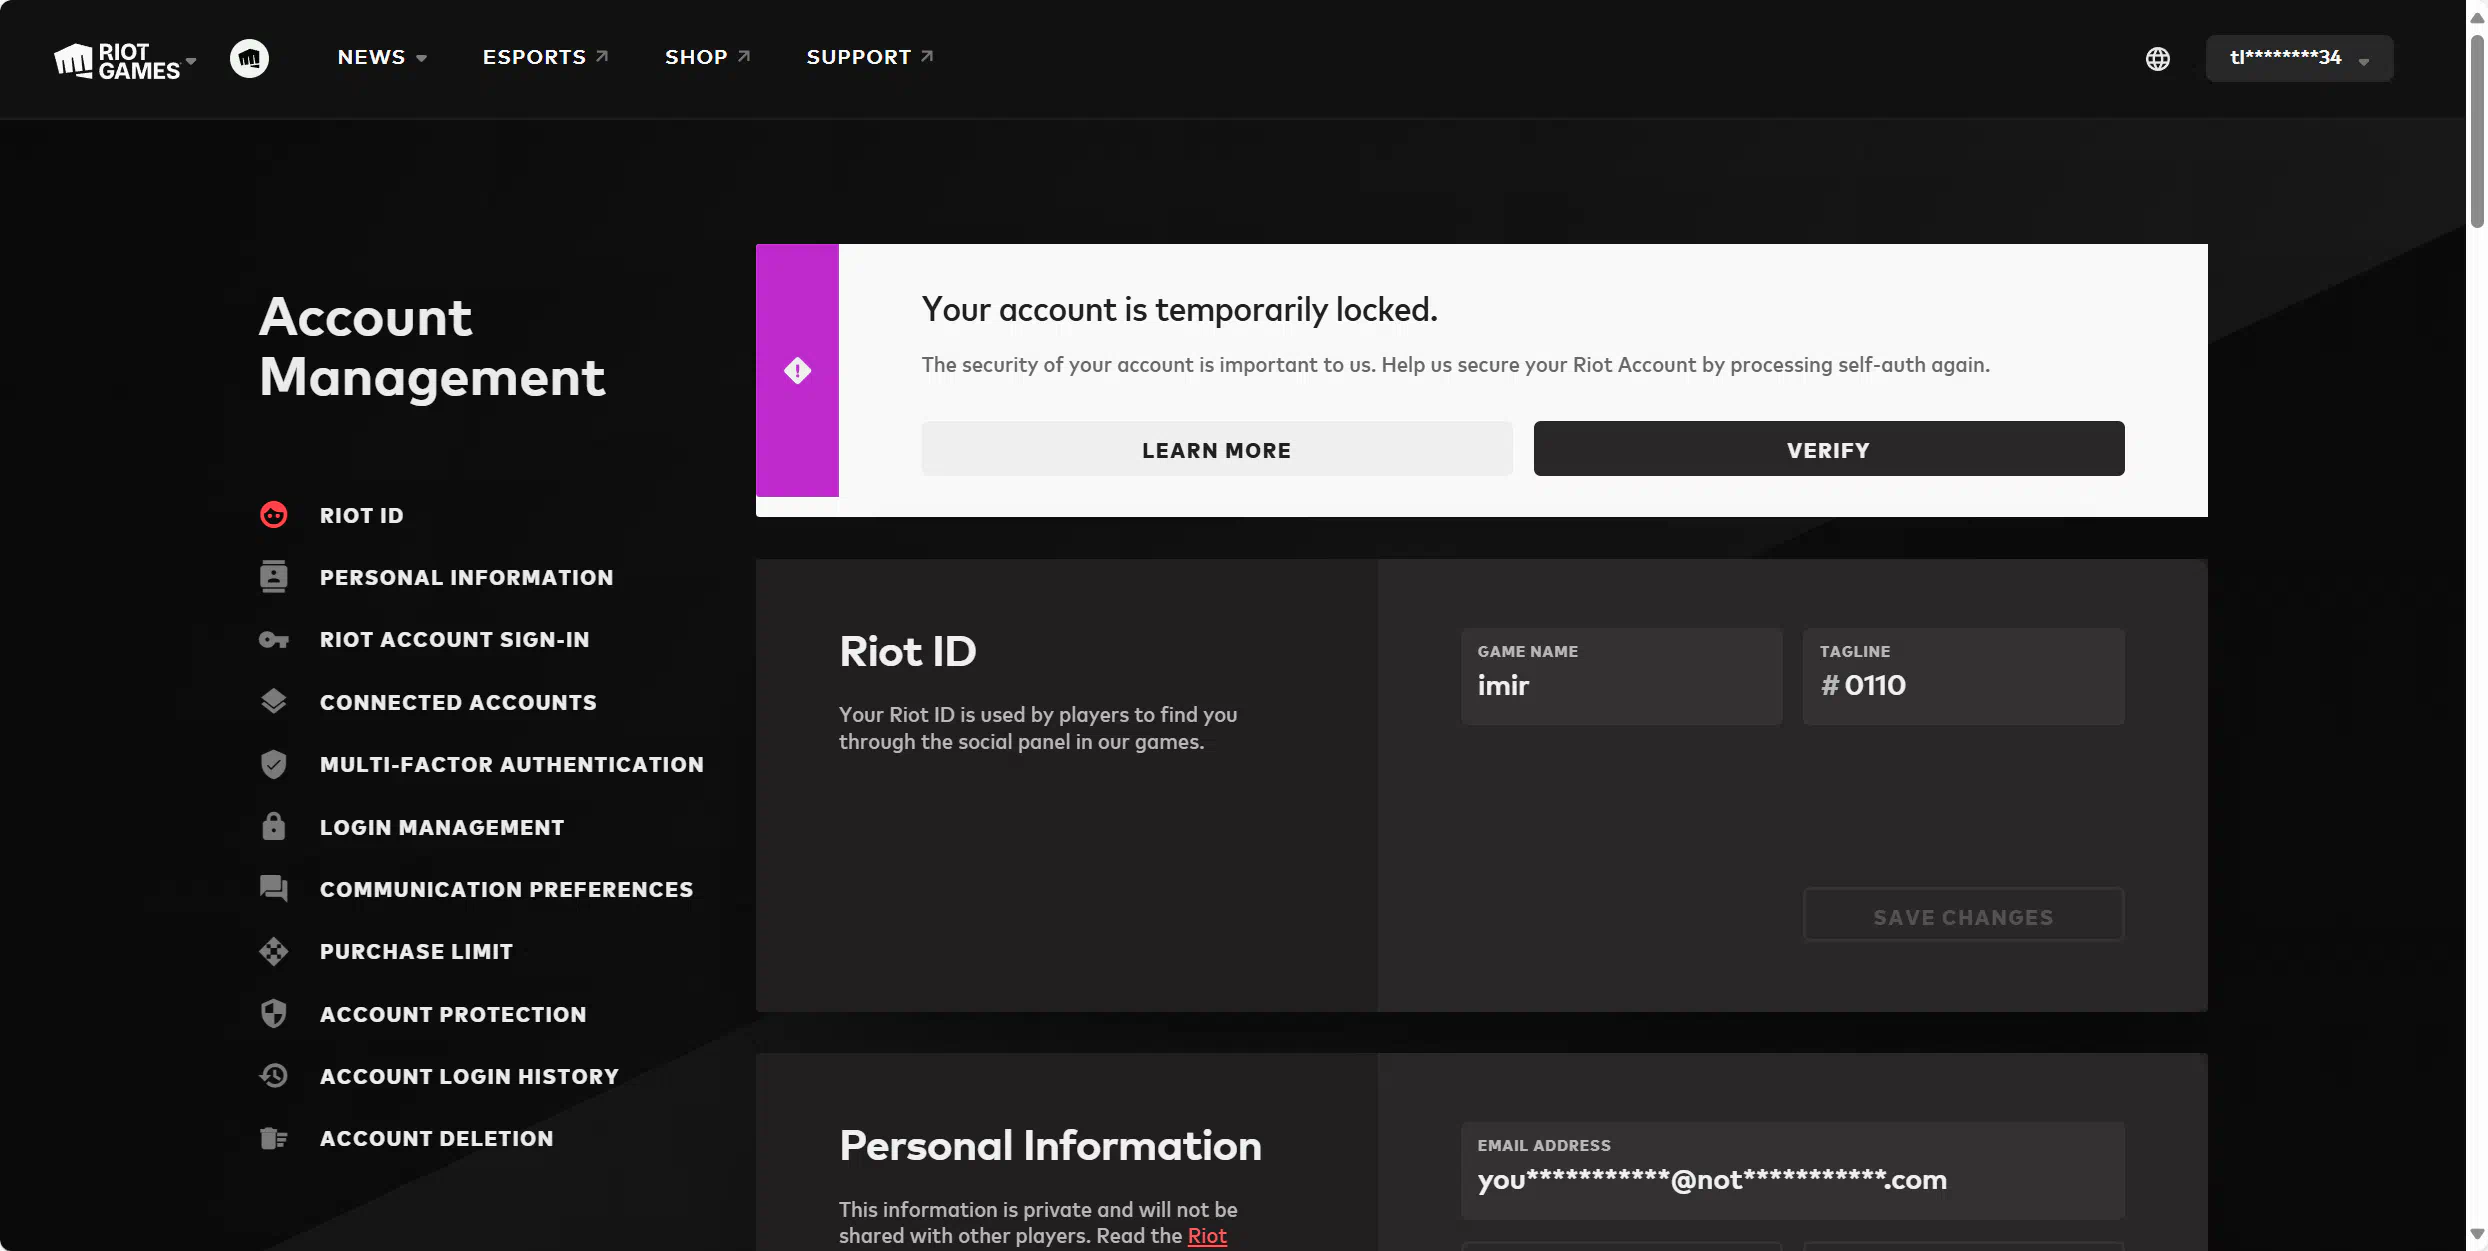The height and width of the screenshot is (1251, 2488).
Task: Click the scrollbar up arrow
Action: click(2476, 16)
